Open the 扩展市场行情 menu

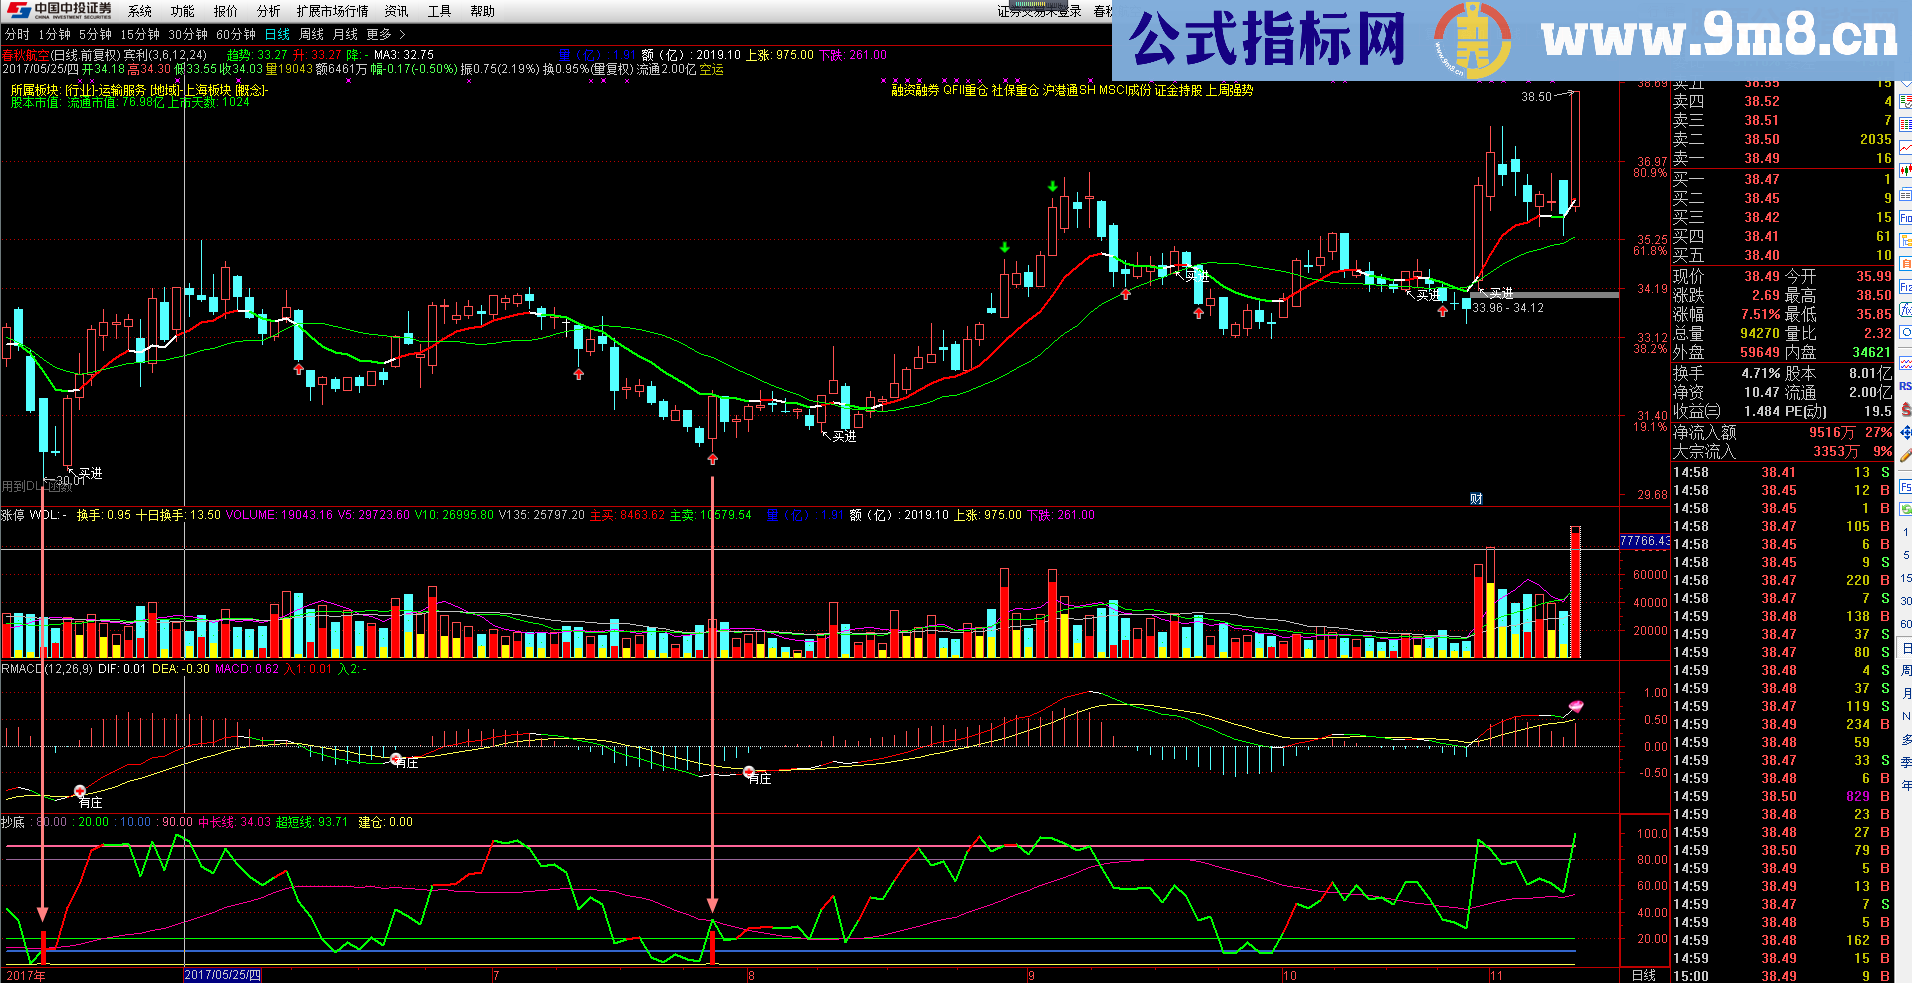(x=332, y=11)
